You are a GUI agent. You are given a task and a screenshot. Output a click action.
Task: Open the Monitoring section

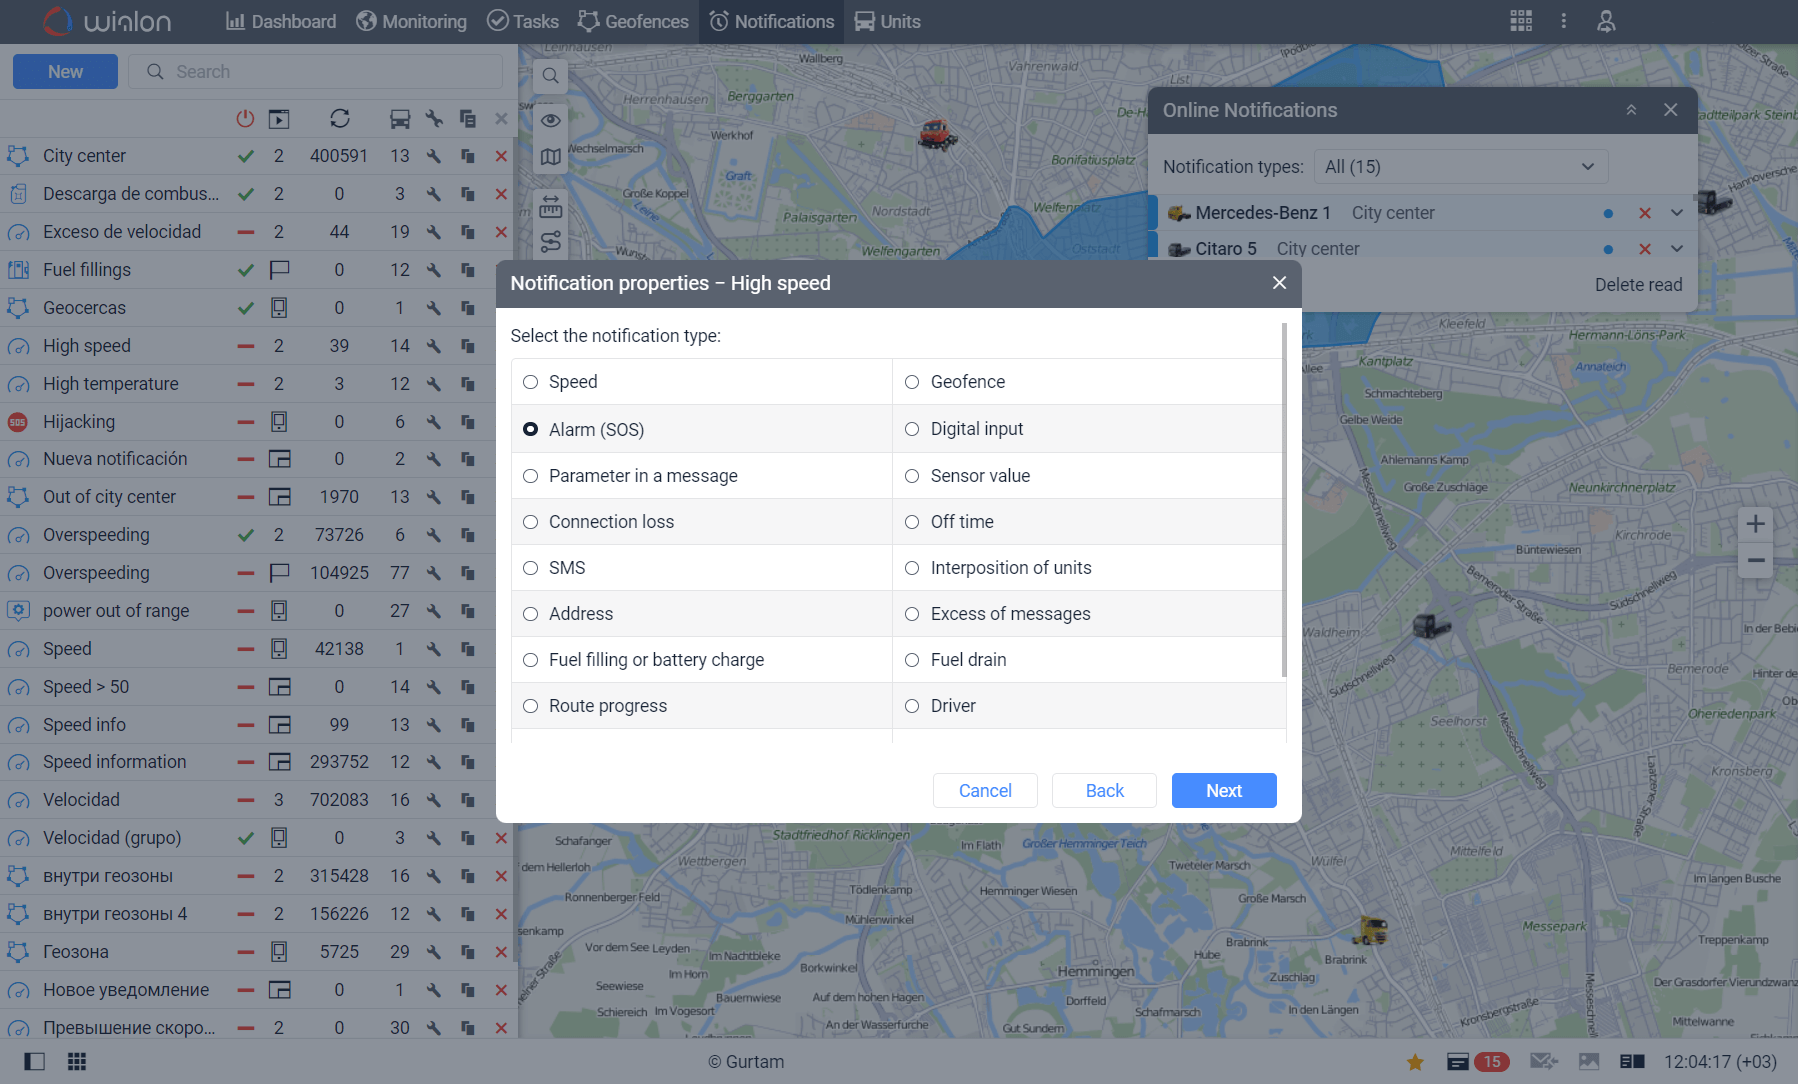pyautogui.click(x=411, y=21)
